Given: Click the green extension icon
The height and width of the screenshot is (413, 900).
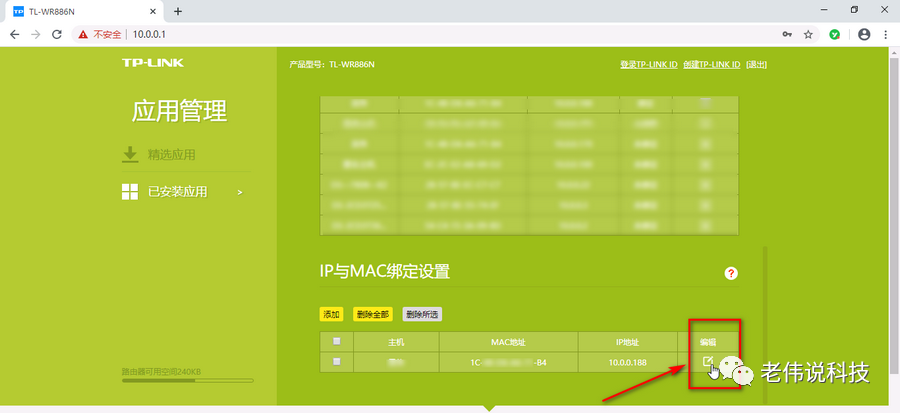Looking at the screenshot, I should (835, 34).
